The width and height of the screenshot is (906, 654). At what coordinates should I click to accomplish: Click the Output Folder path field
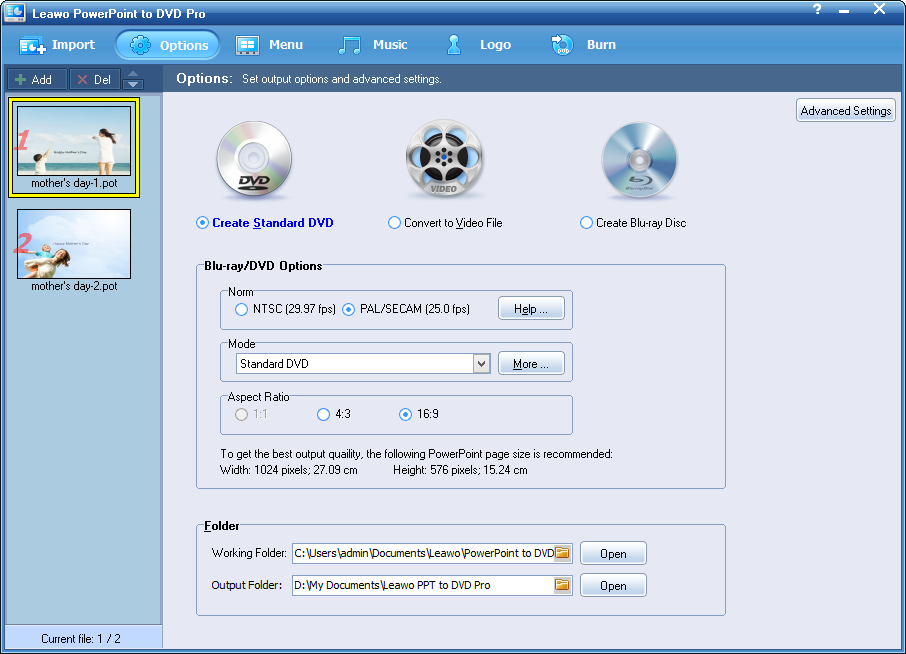tap(424, 585)
